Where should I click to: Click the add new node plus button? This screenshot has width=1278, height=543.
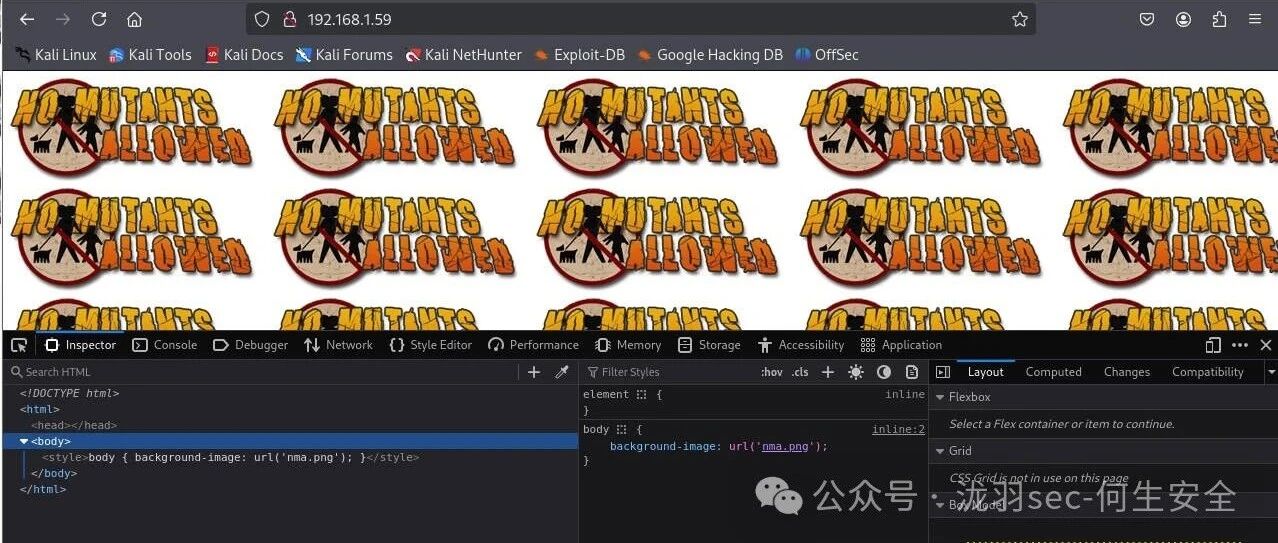(534, 372)
